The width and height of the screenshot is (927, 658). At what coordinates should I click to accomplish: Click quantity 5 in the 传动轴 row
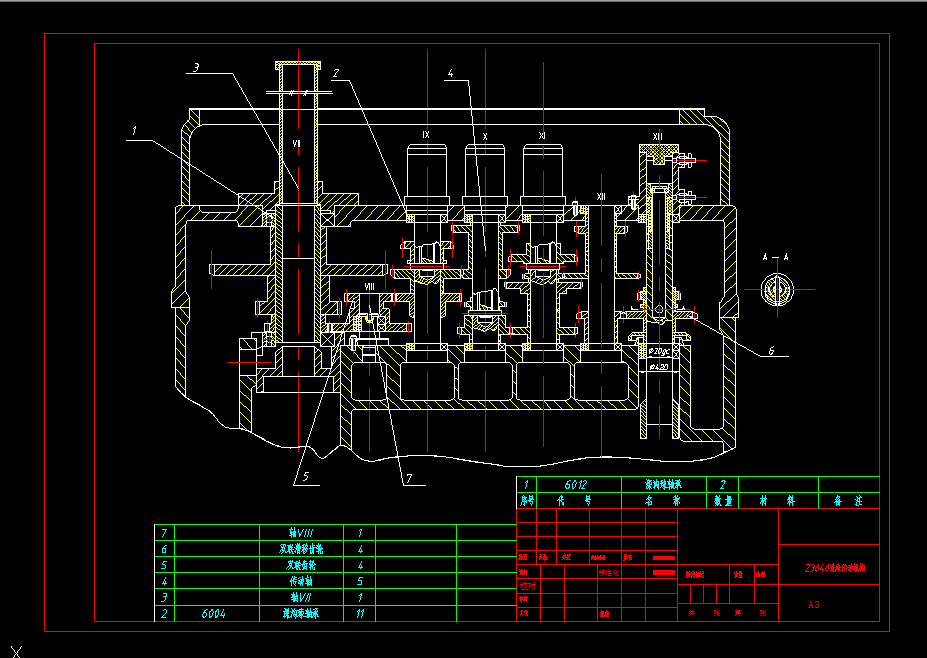[360, 581]
